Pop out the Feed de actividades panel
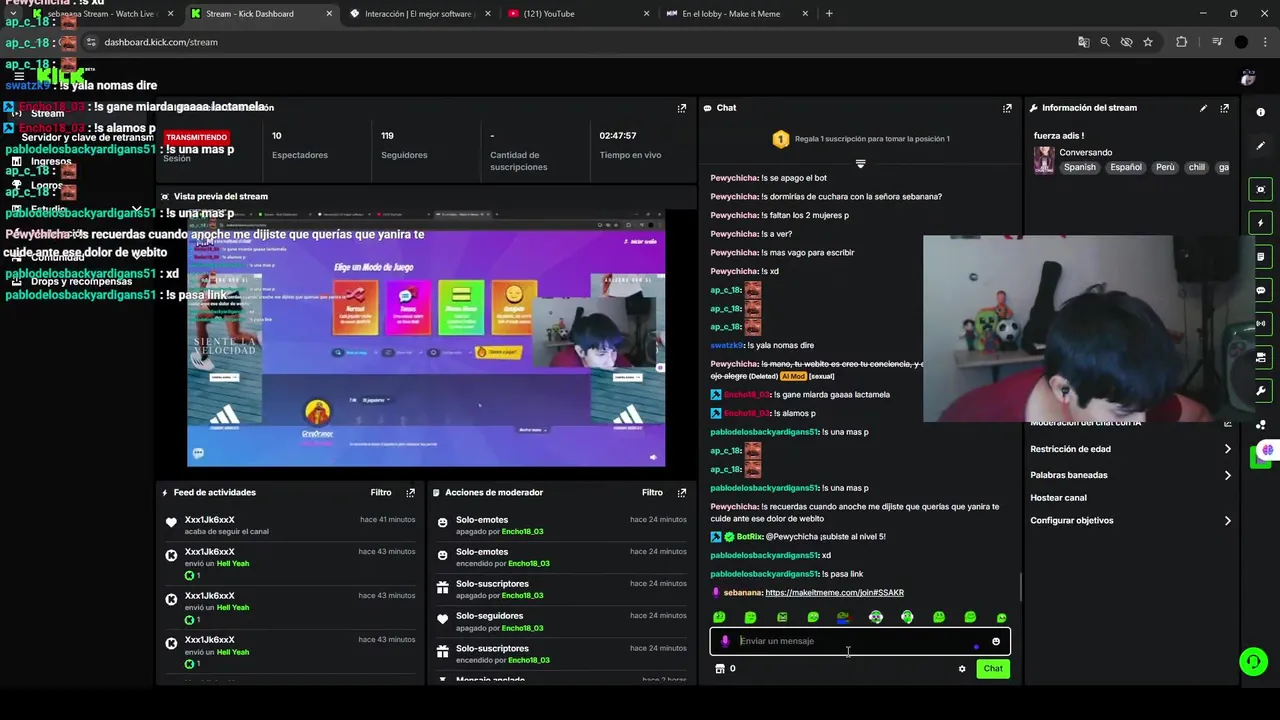The image size is (1280, 720). 410,493
